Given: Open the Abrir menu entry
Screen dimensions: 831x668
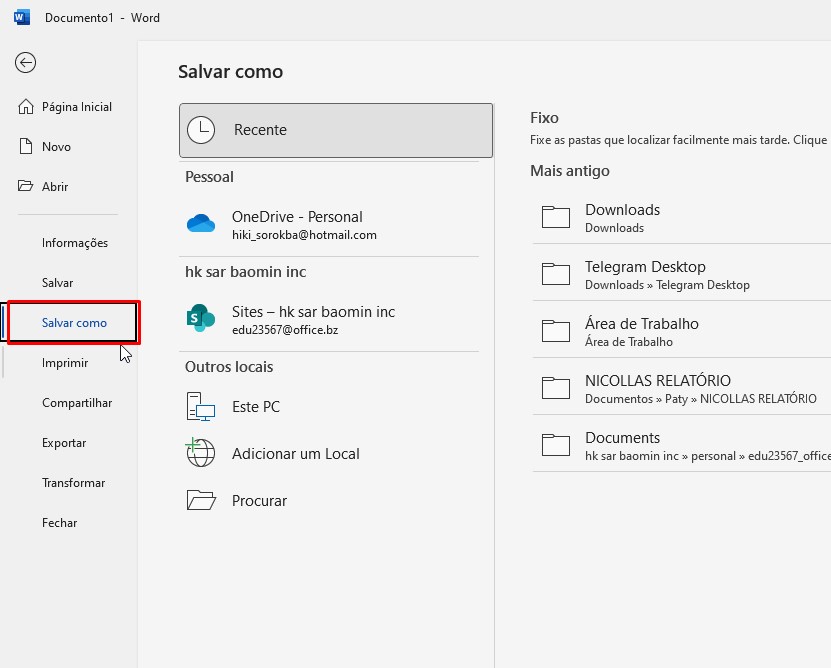Looking at the screenshot, I should coord(69,186).
